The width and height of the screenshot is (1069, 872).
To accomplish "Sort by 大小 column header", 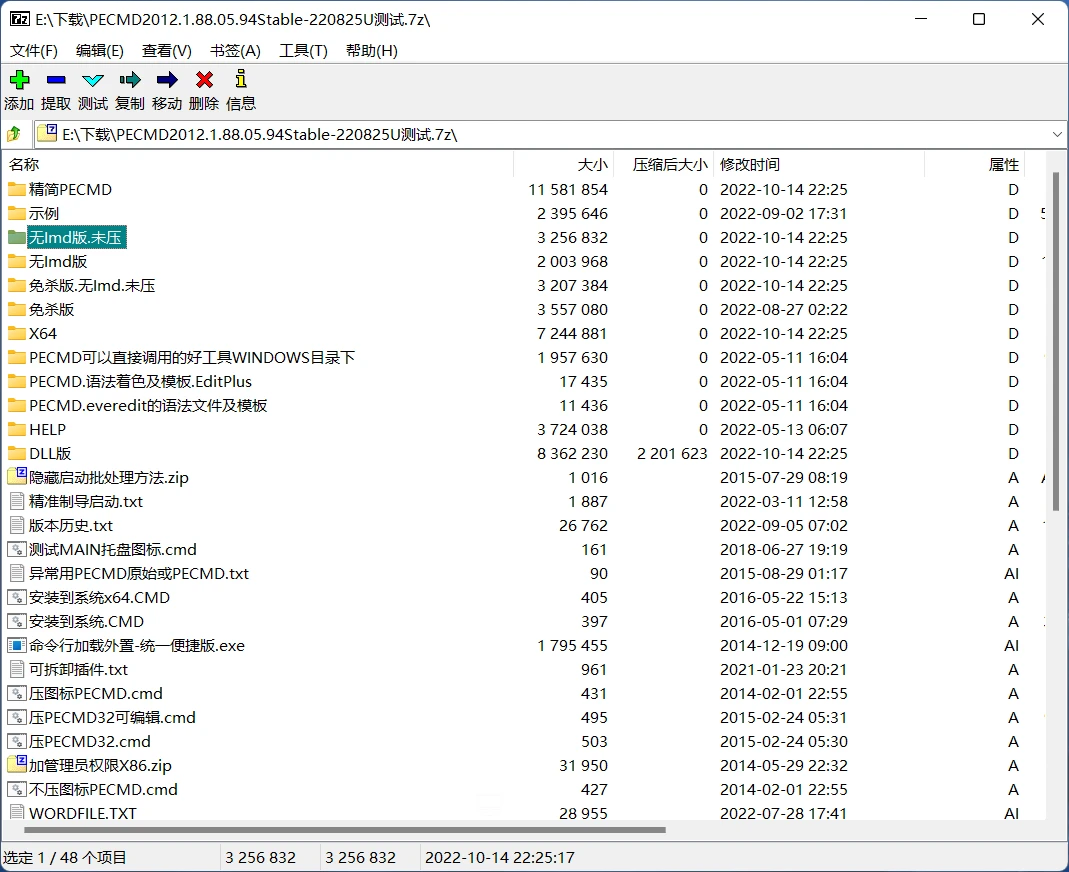I will click(x=563, y=164).
